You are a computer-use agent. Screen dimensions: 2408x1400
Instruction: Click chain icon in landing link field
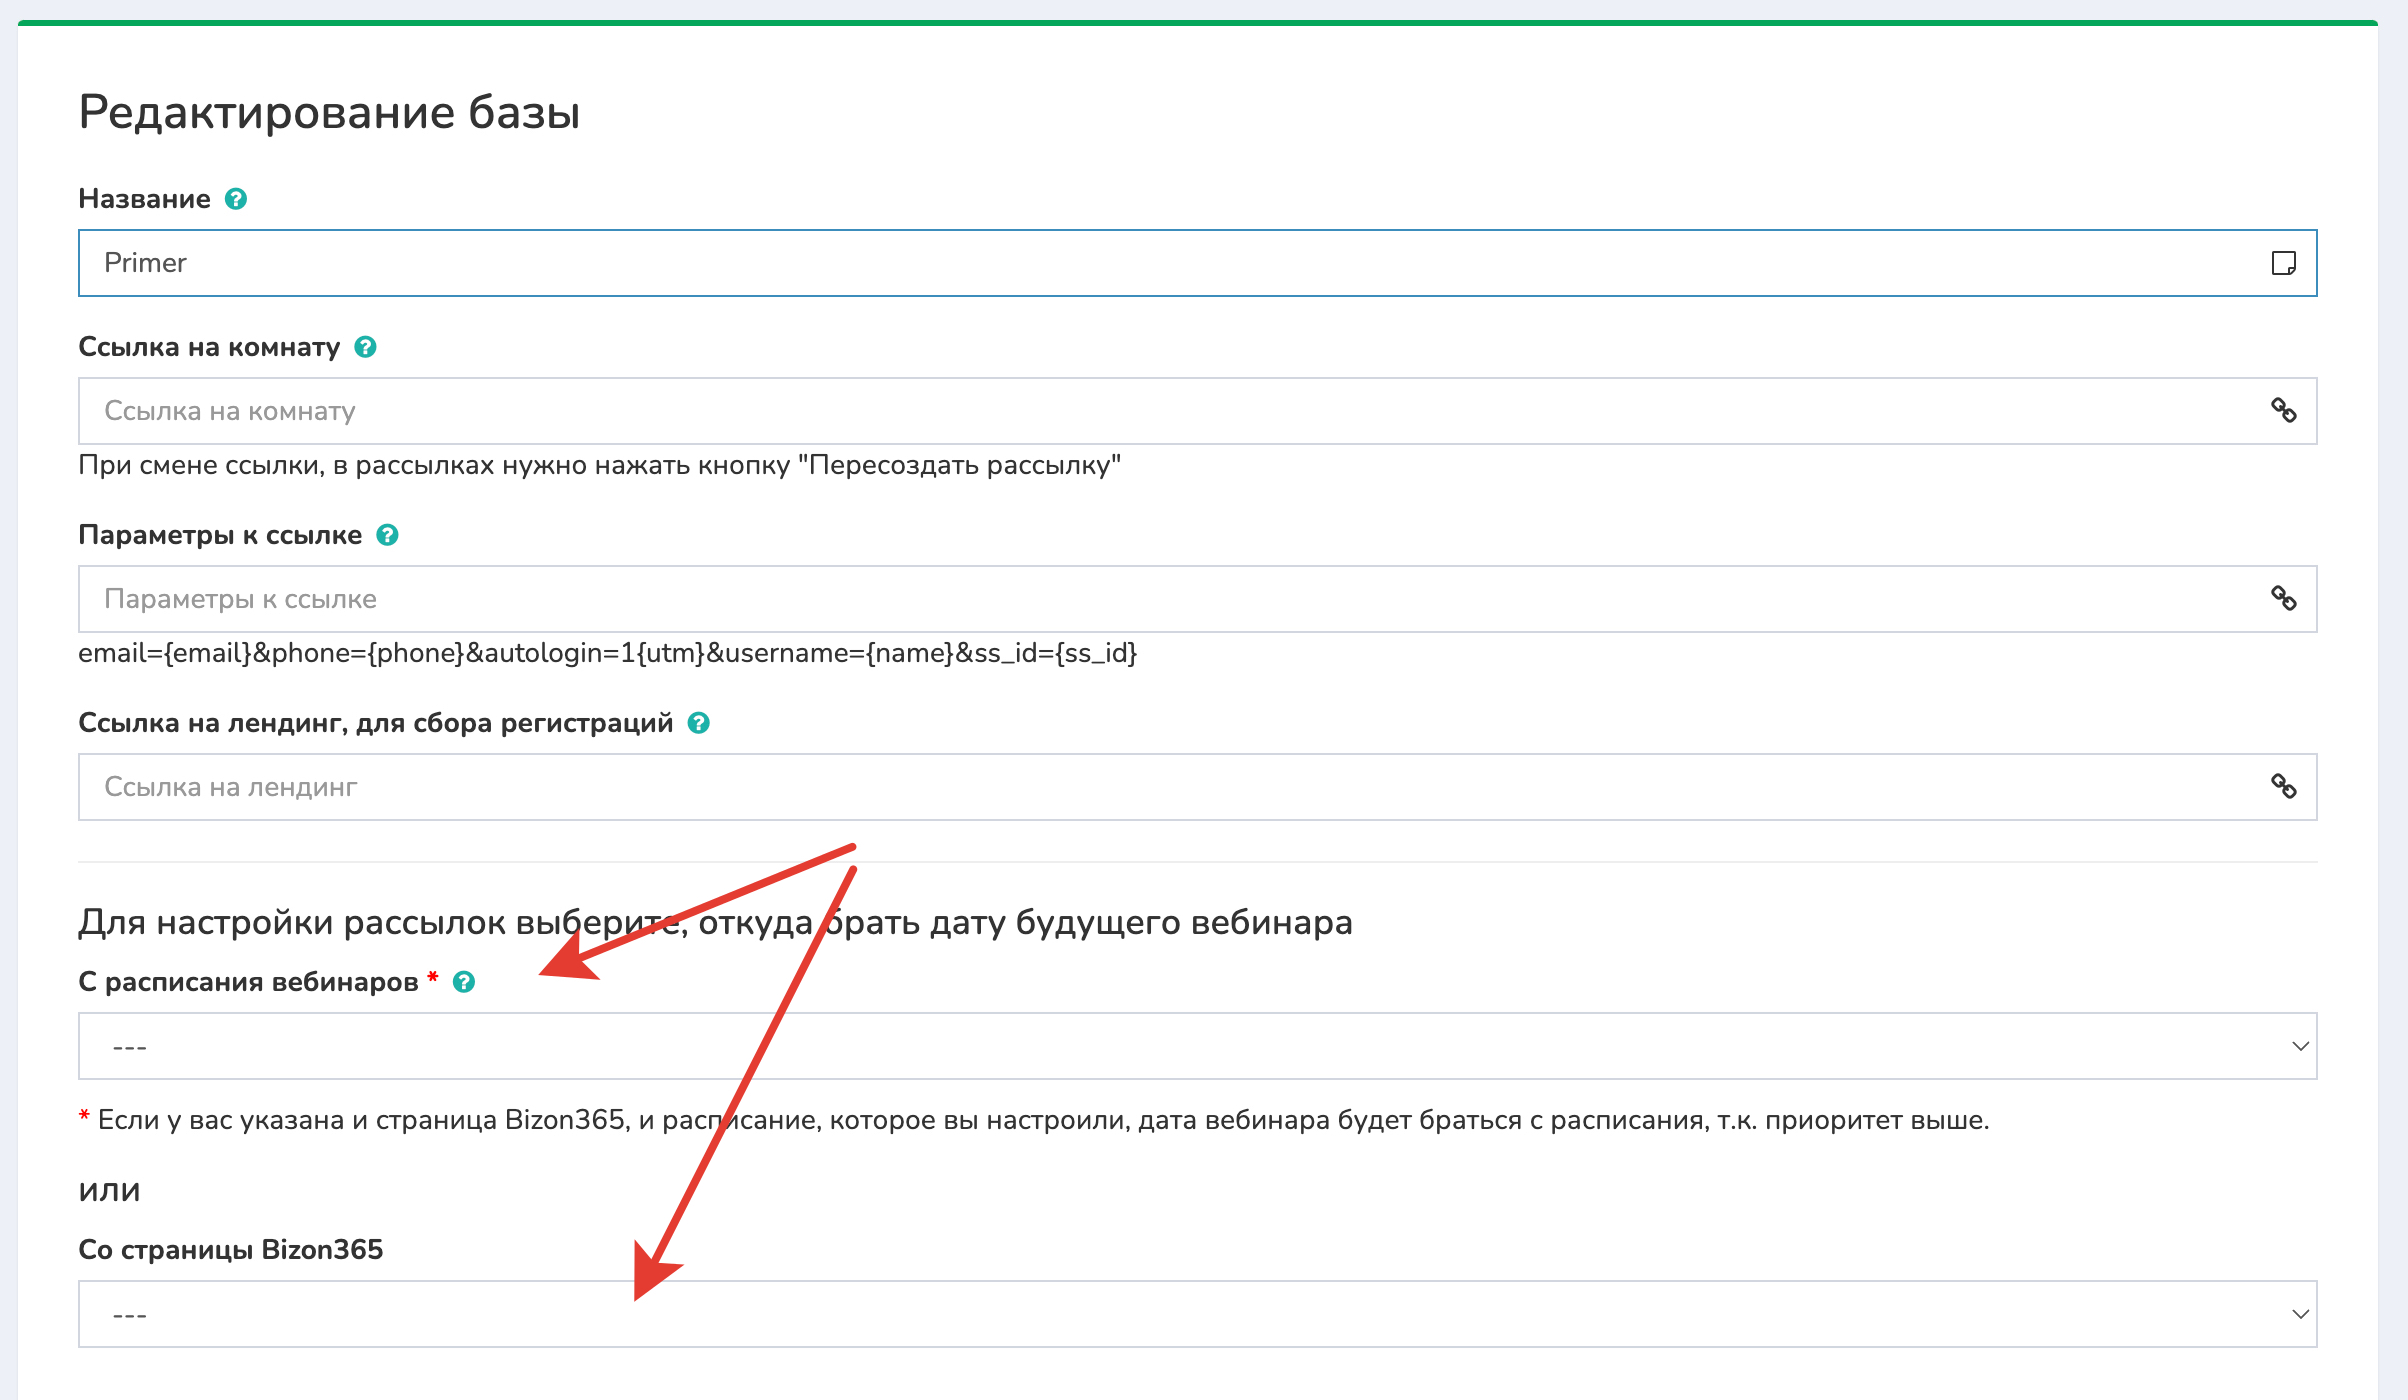click(x=2283, y=787)
